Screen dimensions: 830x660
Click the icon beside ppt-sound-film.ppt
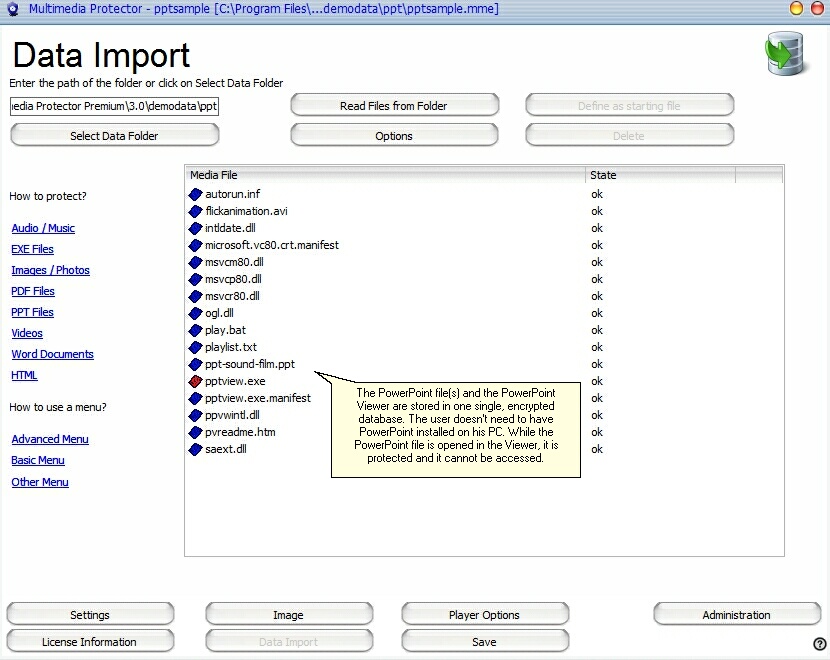pos(196,364)
